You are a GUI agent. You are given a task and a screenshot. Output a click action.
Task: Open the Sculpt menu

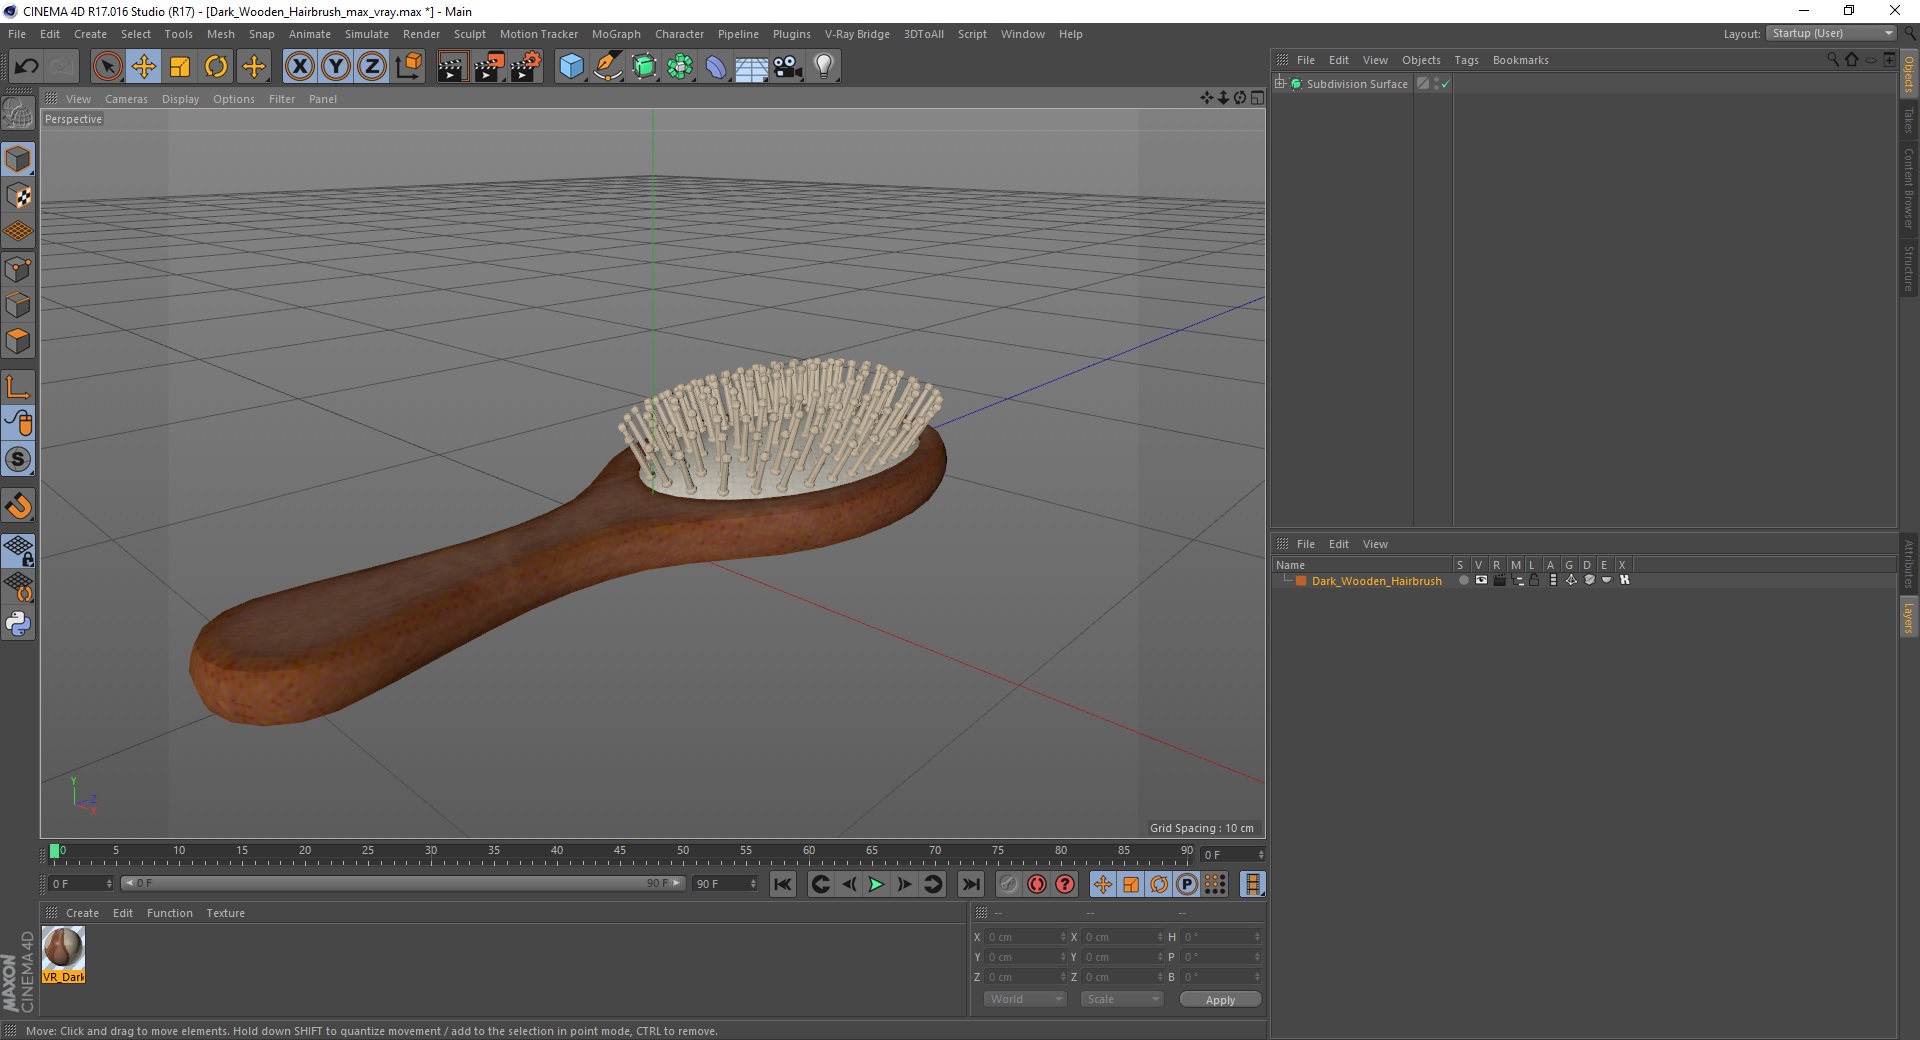pos(469,34)
